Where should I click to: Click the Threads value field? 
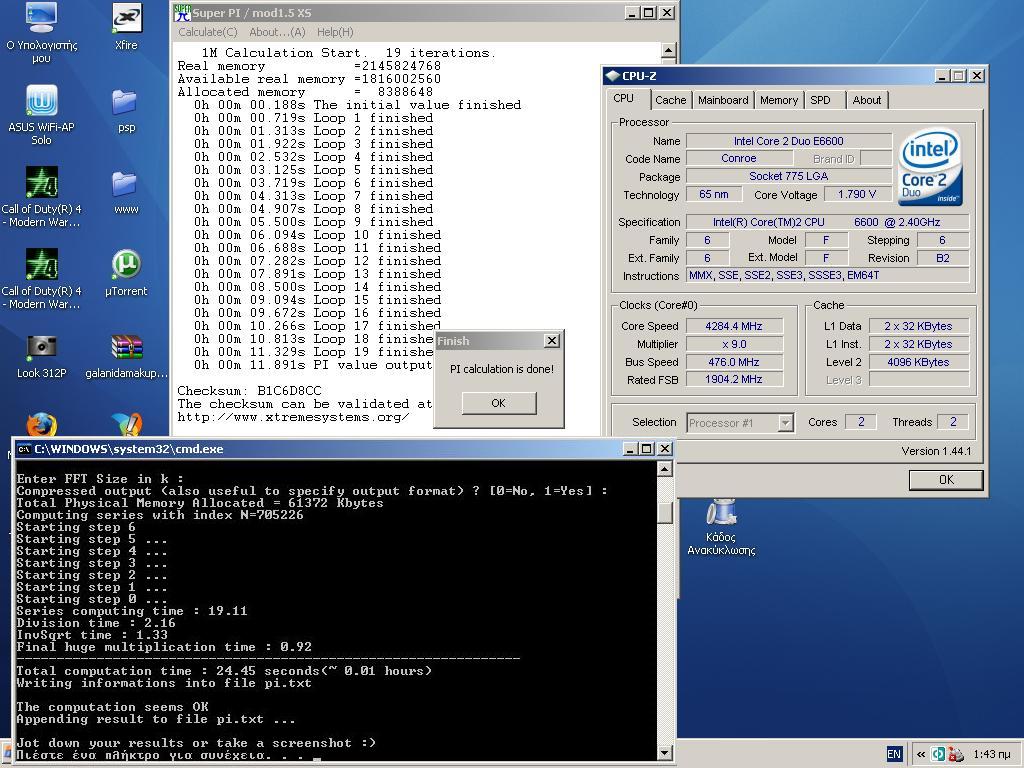(953, 422)
